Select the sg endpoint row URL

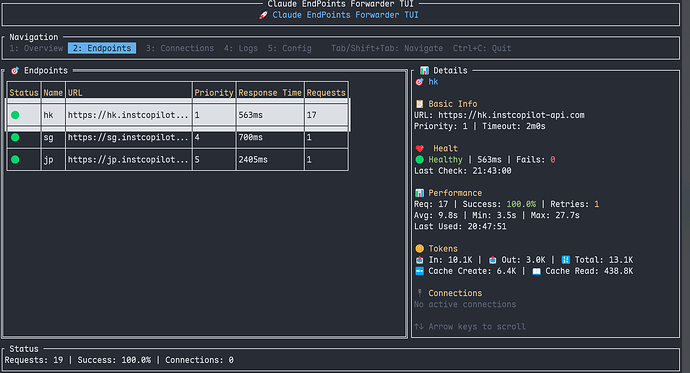pyautogui.click(x=128, y=137)
